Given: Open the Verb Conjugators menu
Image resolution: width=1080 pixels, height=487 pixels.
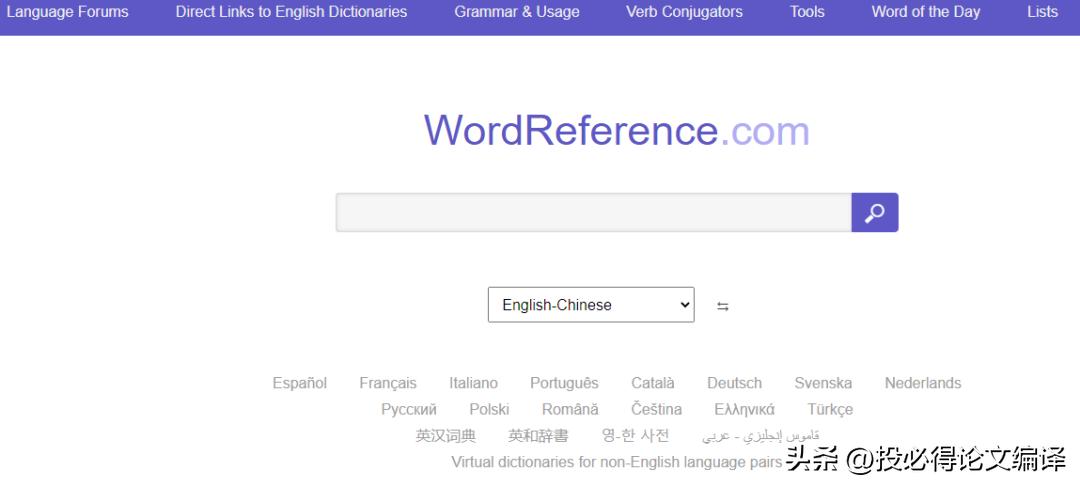Looking at the screenshot, I should (x=685, y=12).
